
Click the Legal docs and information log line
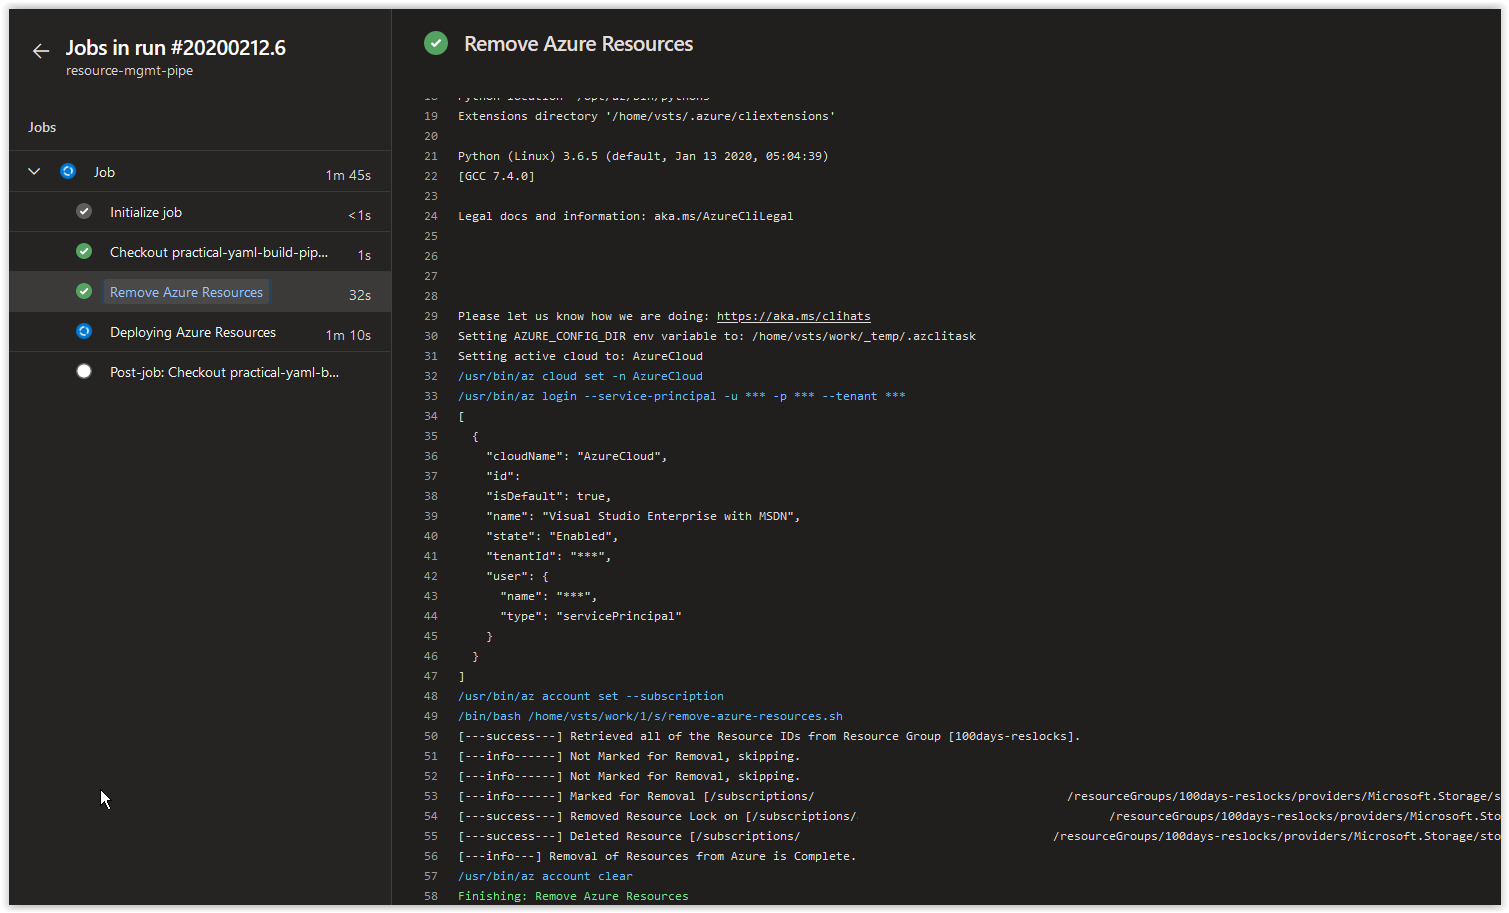(625, 216)
